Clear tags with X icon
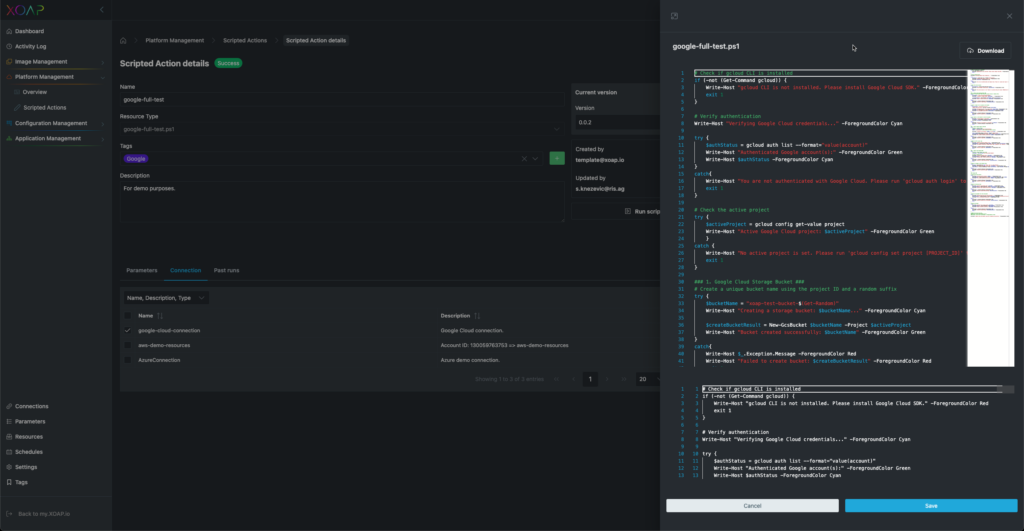The image size is (1024, 531). 524,159
